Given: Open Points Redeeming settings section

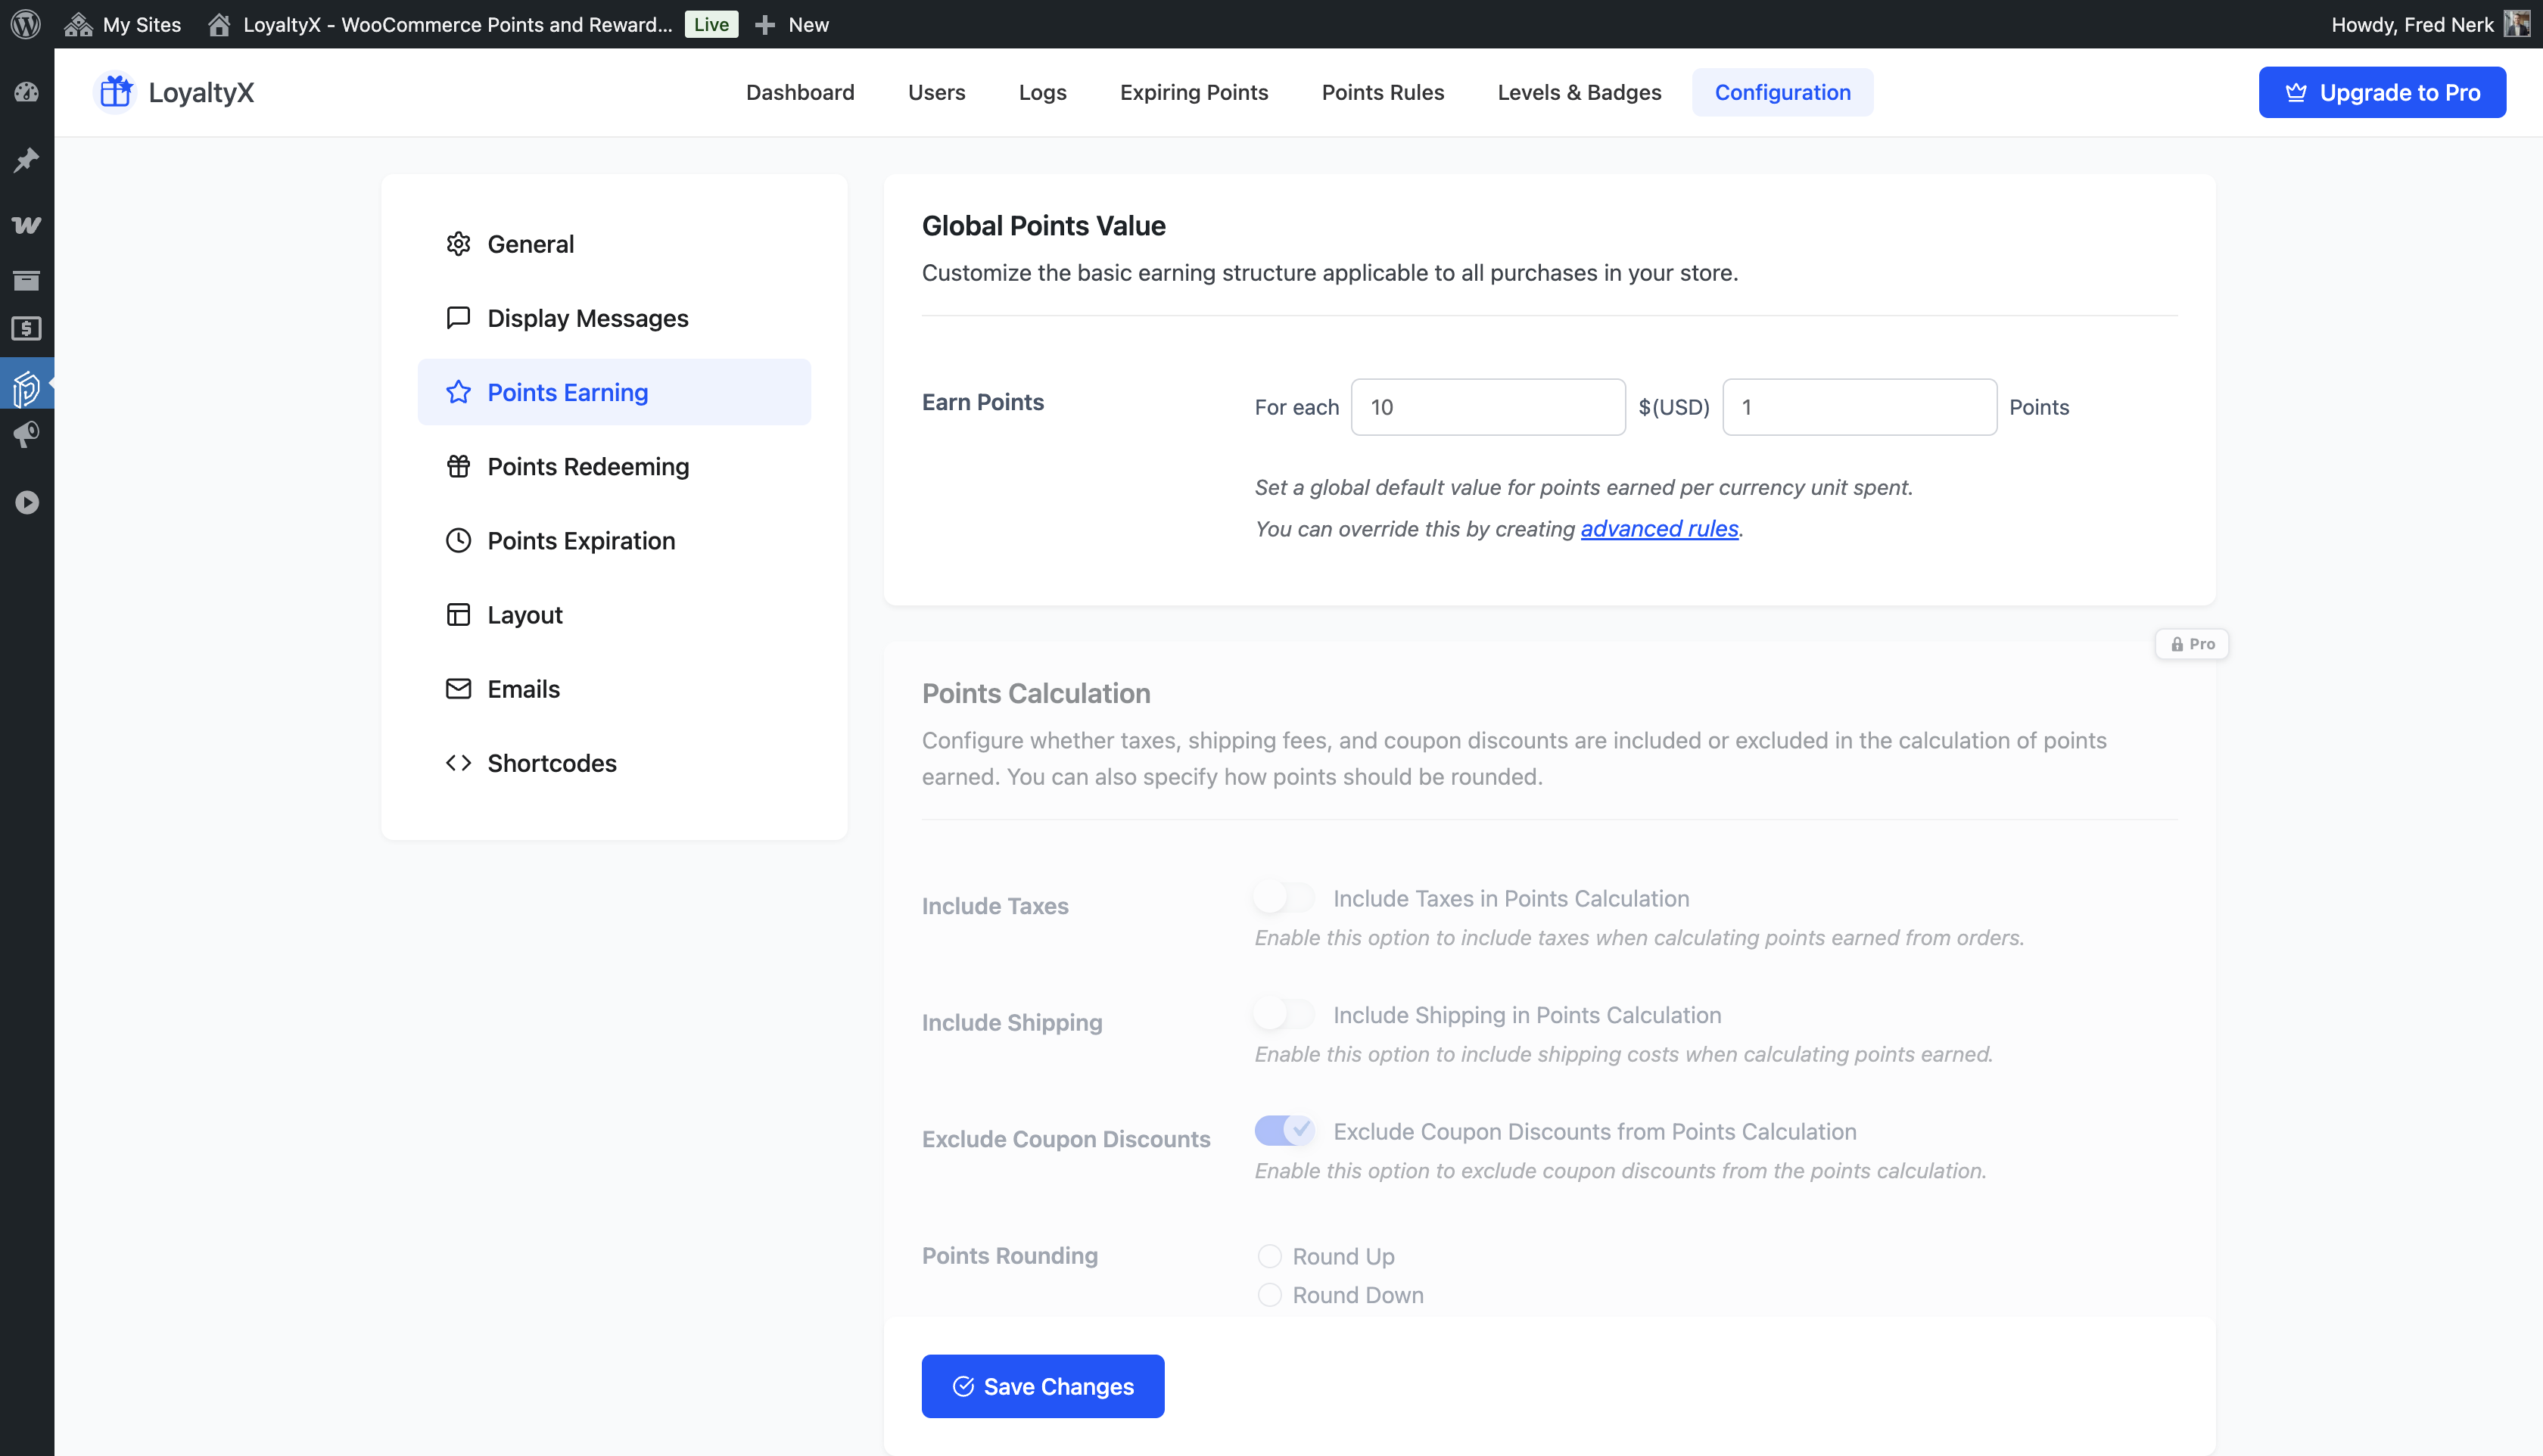Looking at the screenshot, I should [x=587, y=466].
